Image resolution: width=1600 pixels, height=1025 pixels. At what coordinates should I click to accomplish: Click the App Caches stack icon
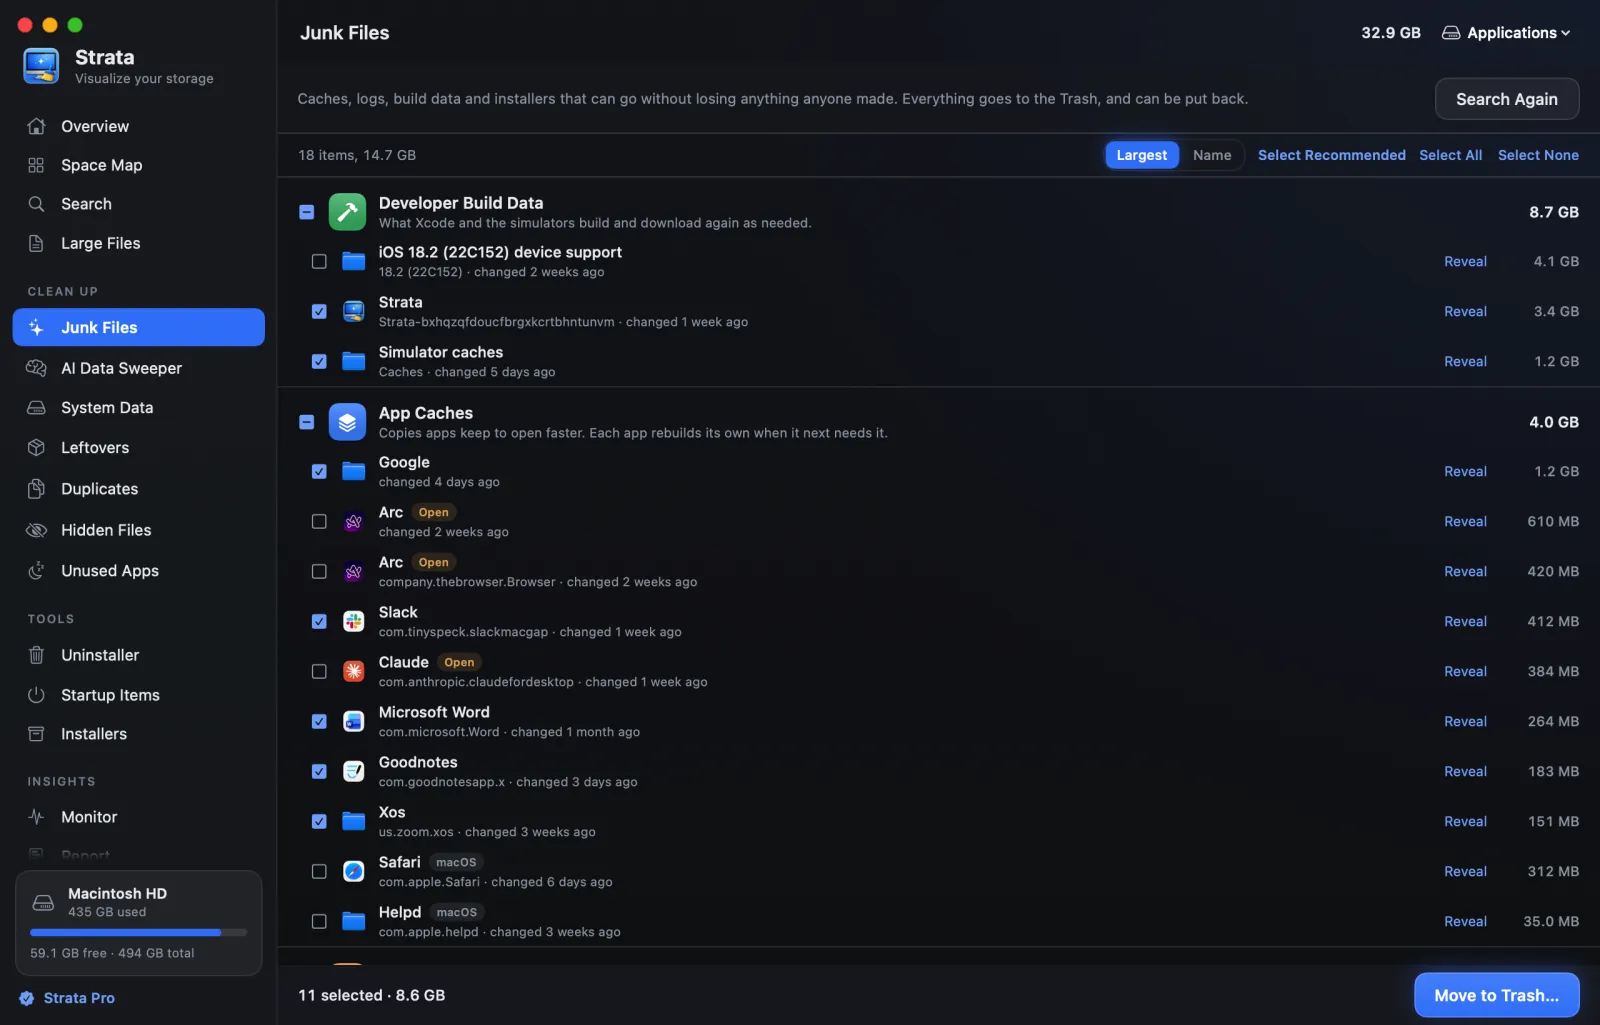coord(347,422)
